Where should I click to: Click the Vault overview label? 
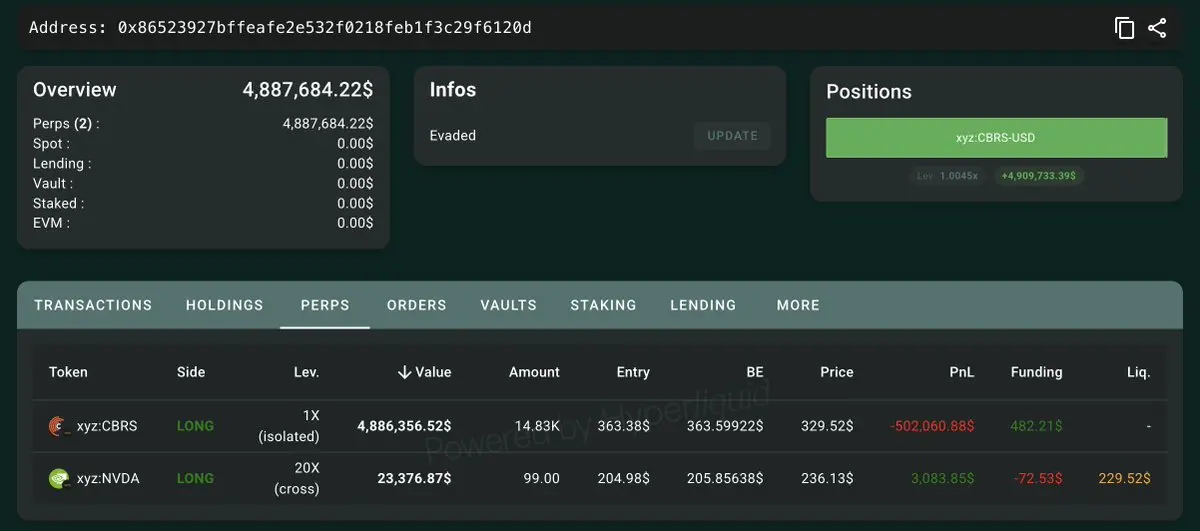click(53, 184)
